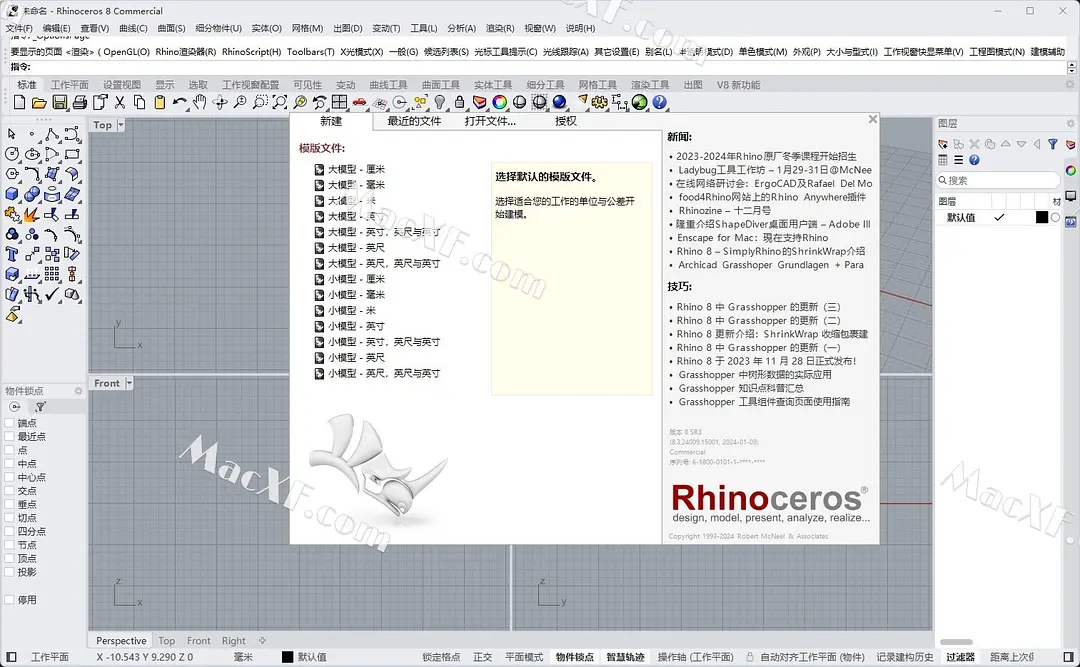Click the New file icon in toolbar
The width and height of the screenshot is (1080, 667).
coord(19,103)
